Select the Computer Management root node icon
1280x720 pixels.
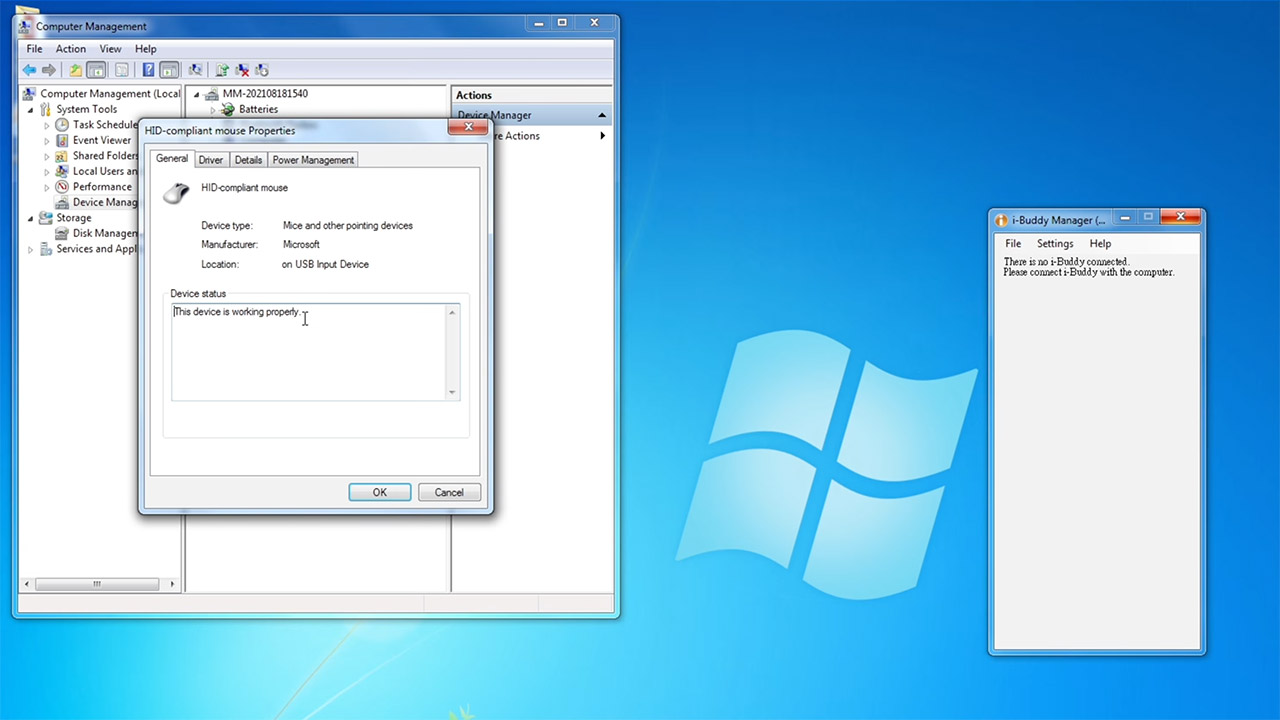tap(30, 94)
